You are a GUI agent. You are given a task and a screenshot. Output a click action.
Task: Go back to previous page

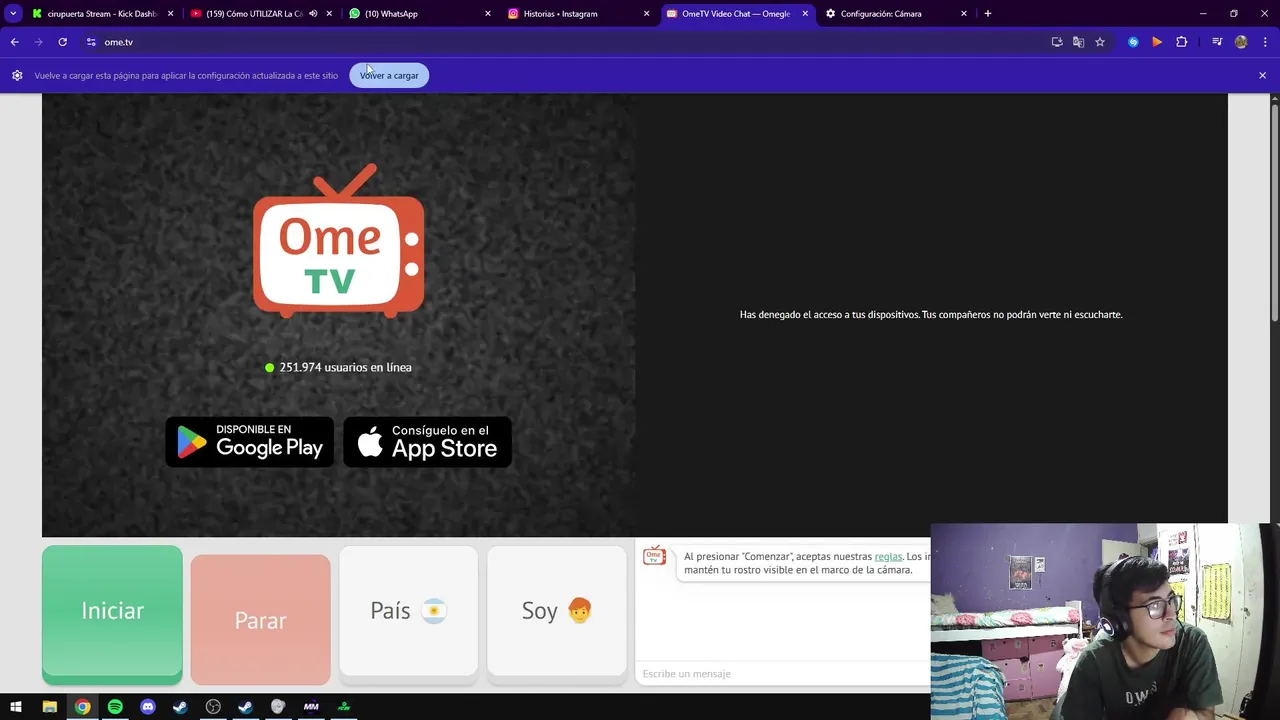tap(14, 42)
